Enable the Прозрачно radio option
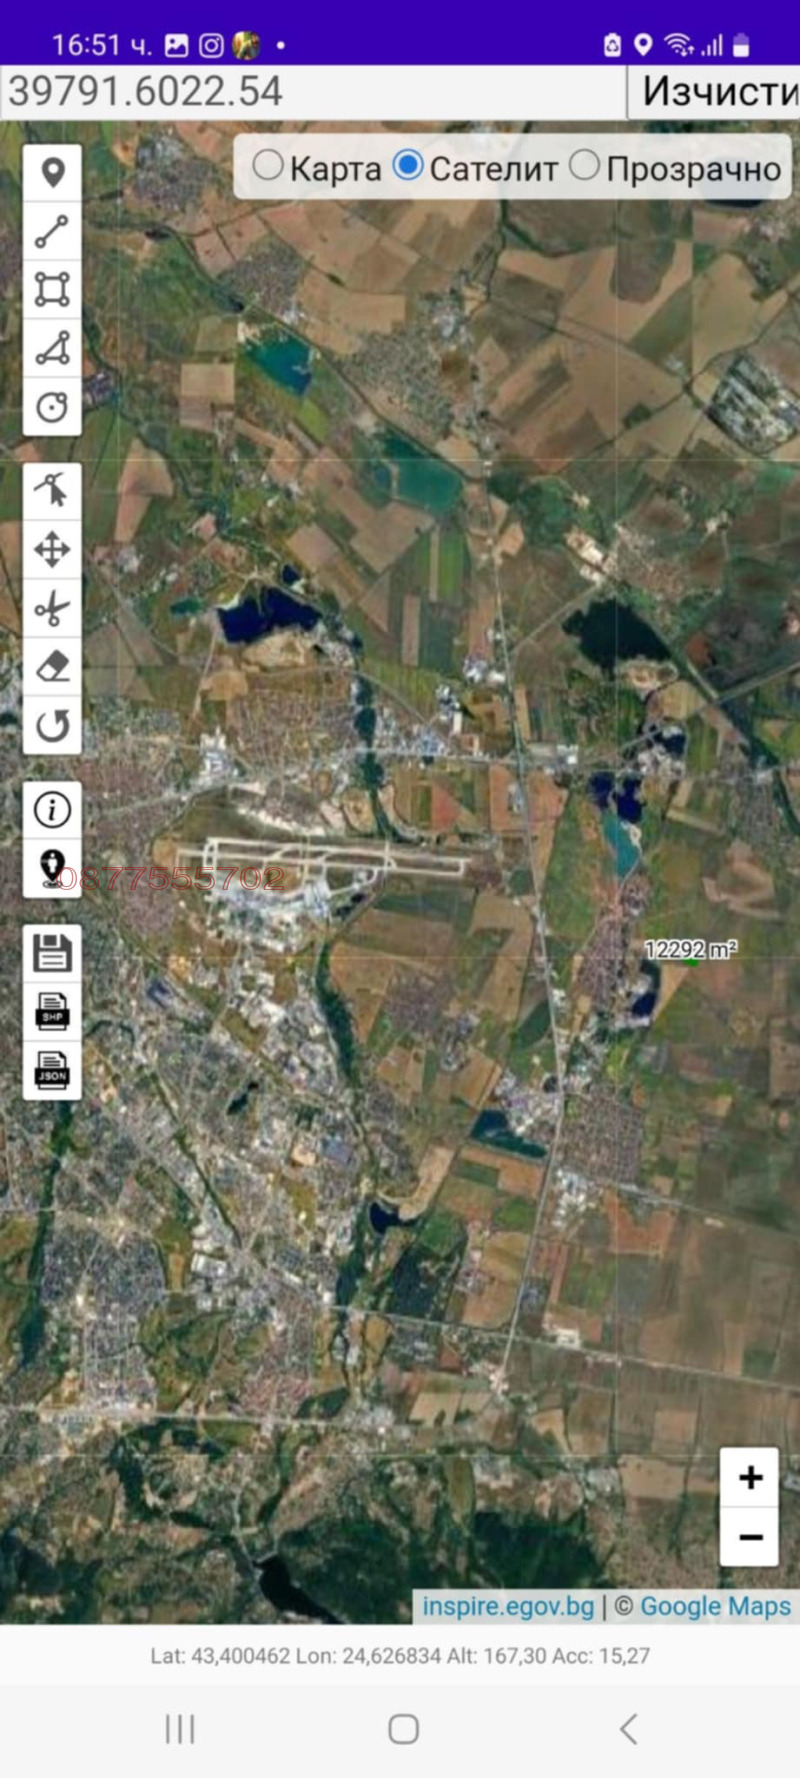Screen dimensions: 800x1778 tap(585, 166)
